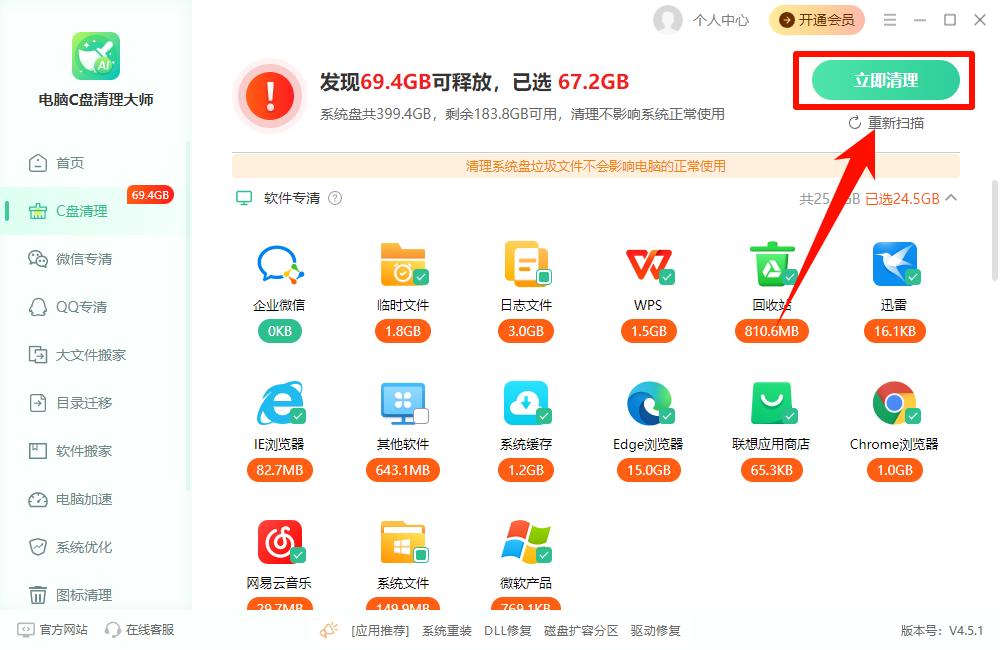Open the 网易云音乐 icon
The image size is (1000, 650).
(x=280, y=542)
